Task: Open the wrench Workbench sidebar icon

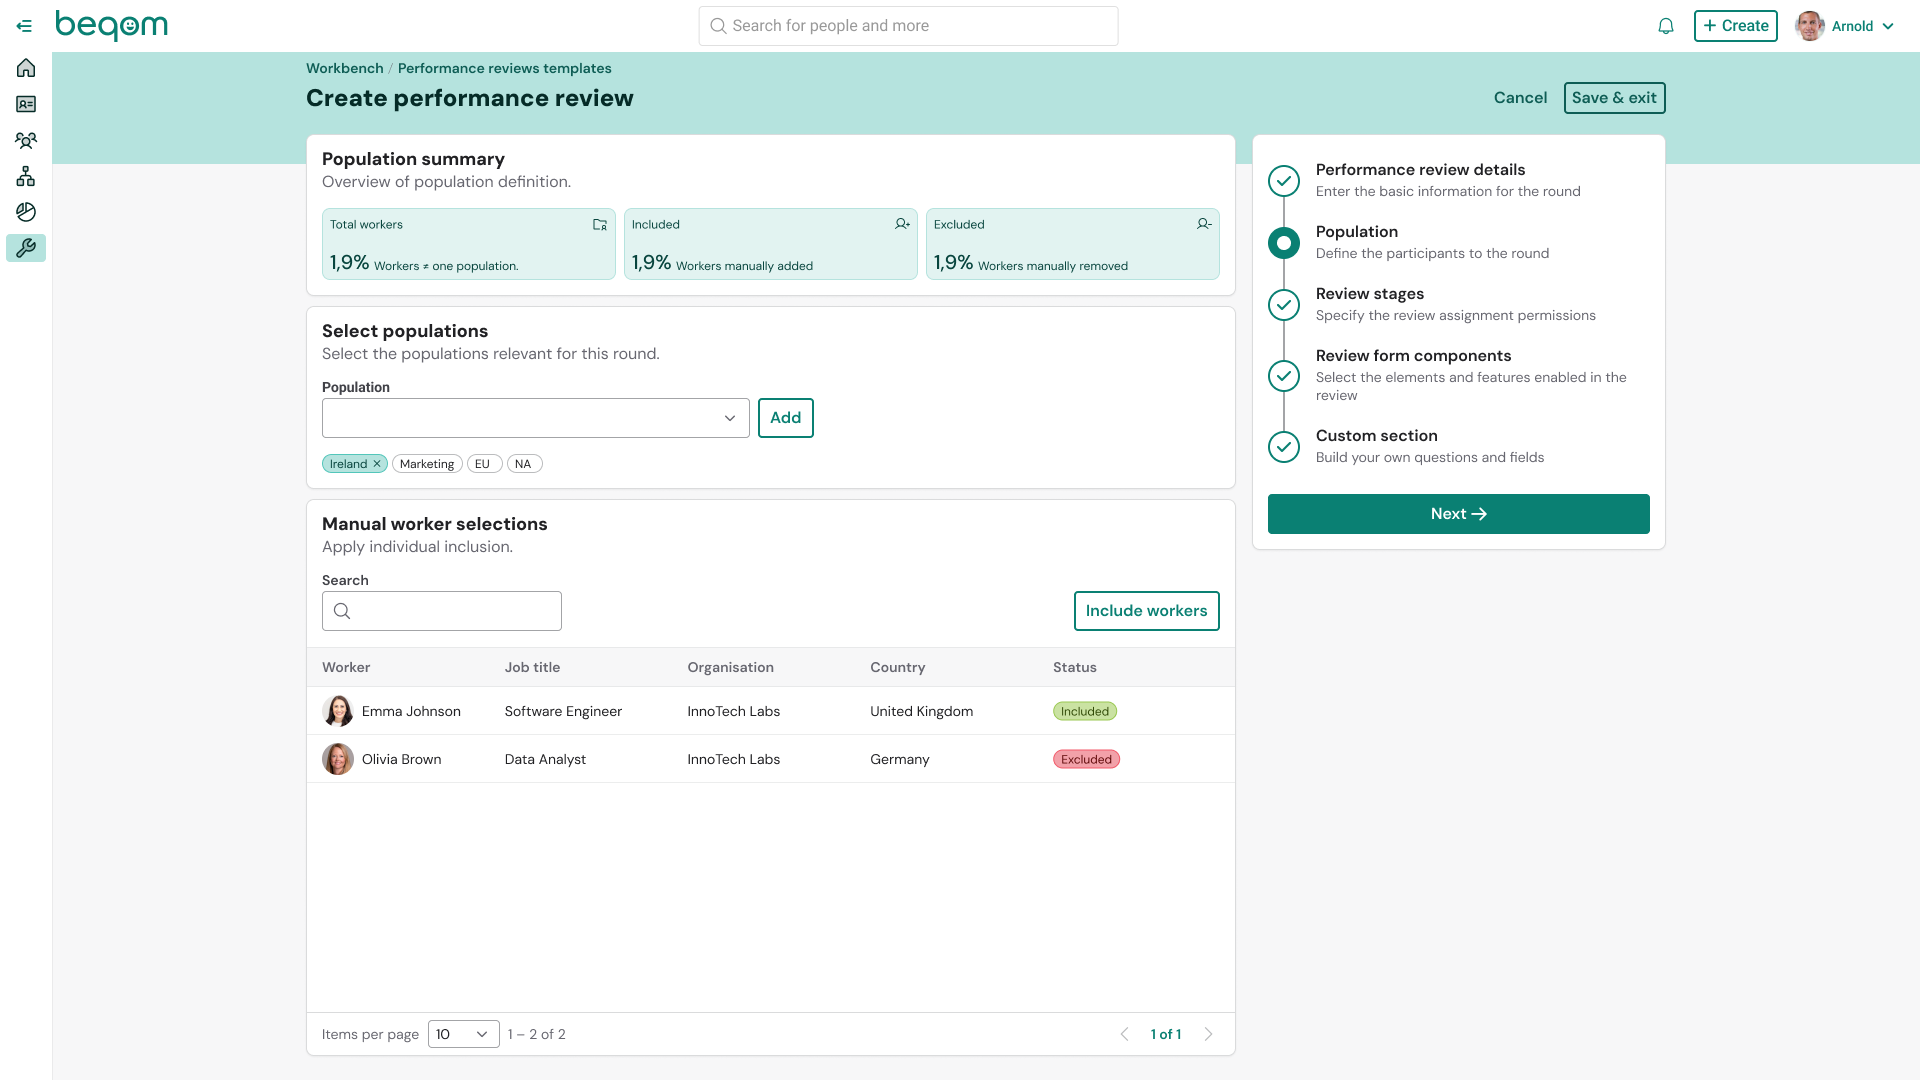Action: coord(26,248)
